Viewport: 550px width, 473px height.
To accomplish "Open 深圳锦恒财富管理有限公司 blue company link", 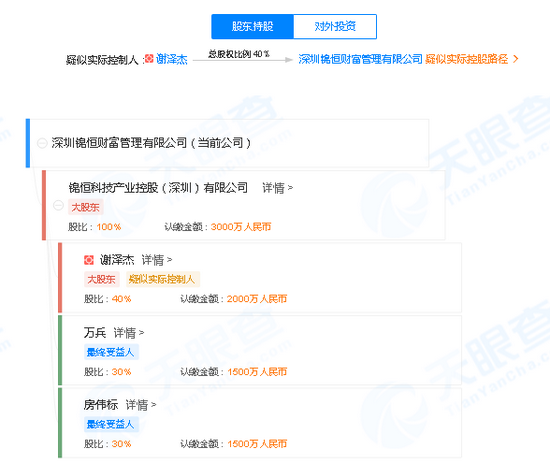I will [360, 59].
